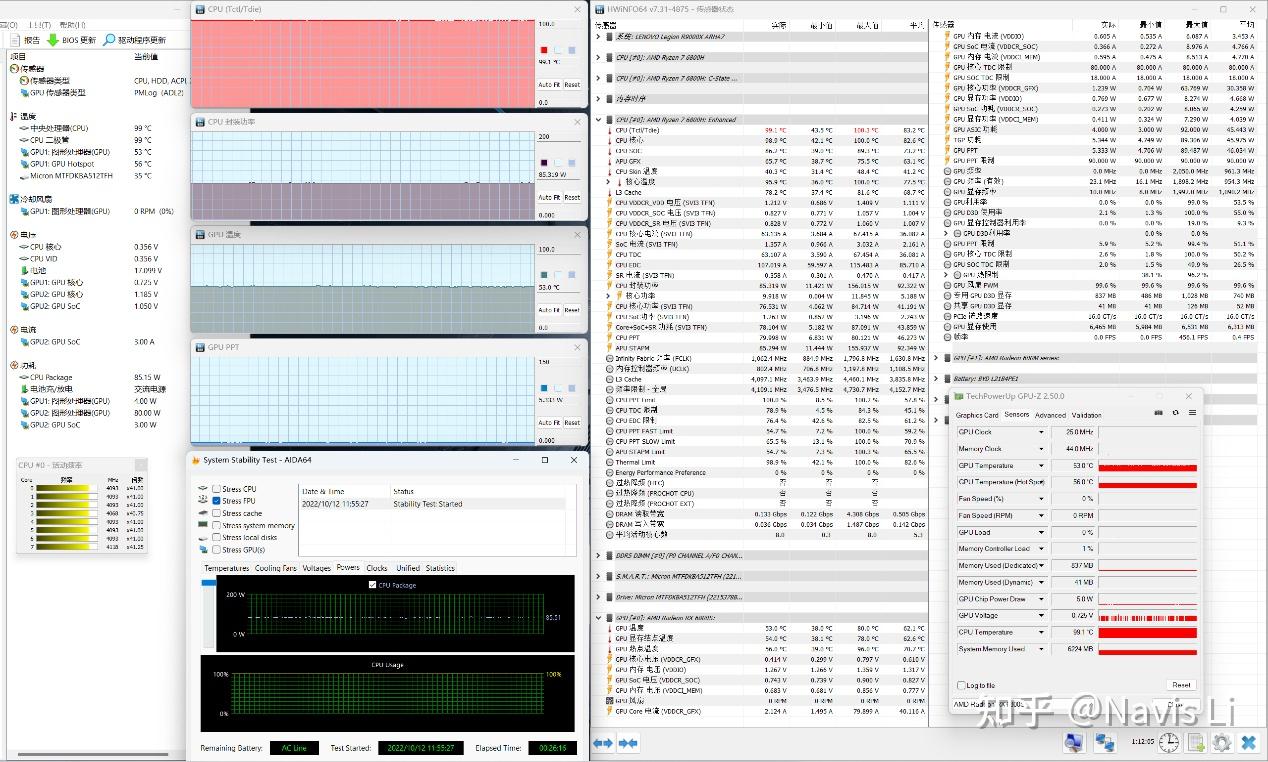Tick the Log to file checkbox
1268x762 pixels.
pyautogui.click(x=961, y=685)
